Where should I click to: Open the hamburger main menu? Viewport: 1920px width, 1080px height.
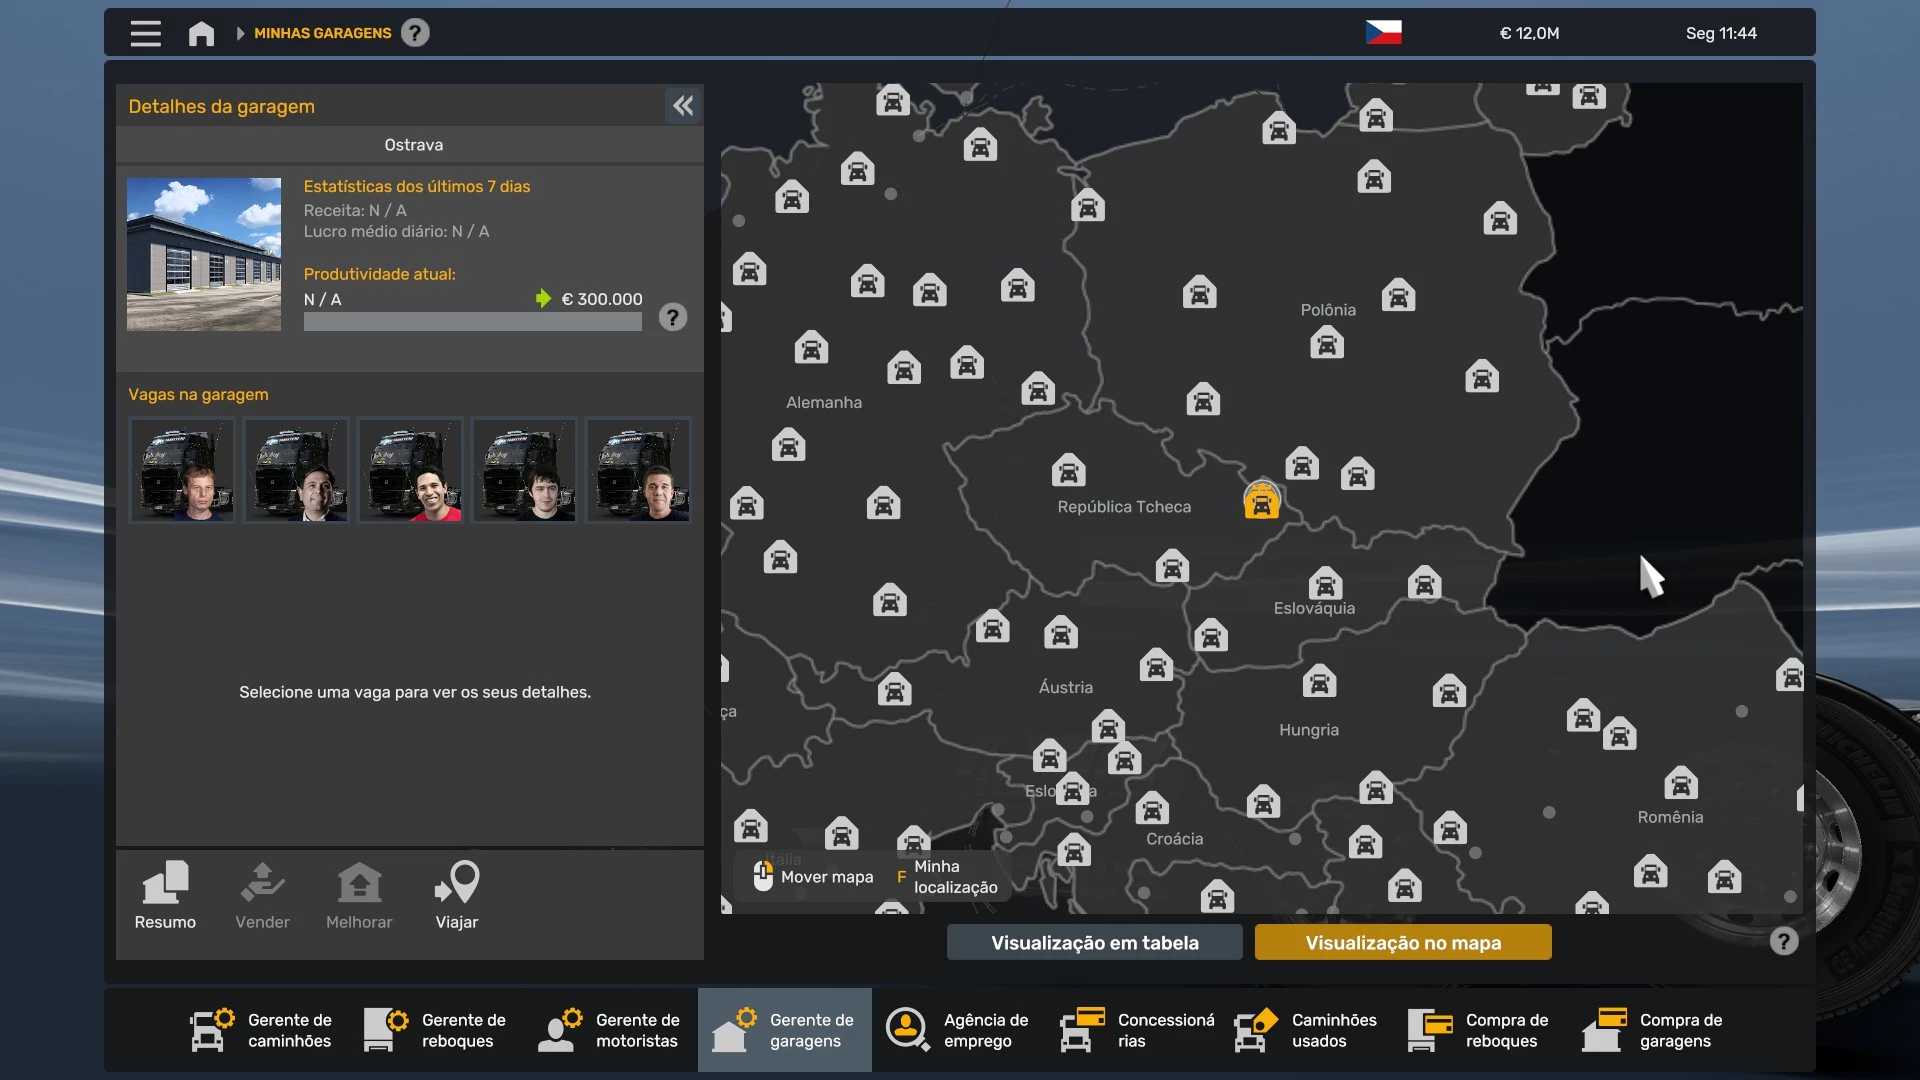click(x=145, y=33)
